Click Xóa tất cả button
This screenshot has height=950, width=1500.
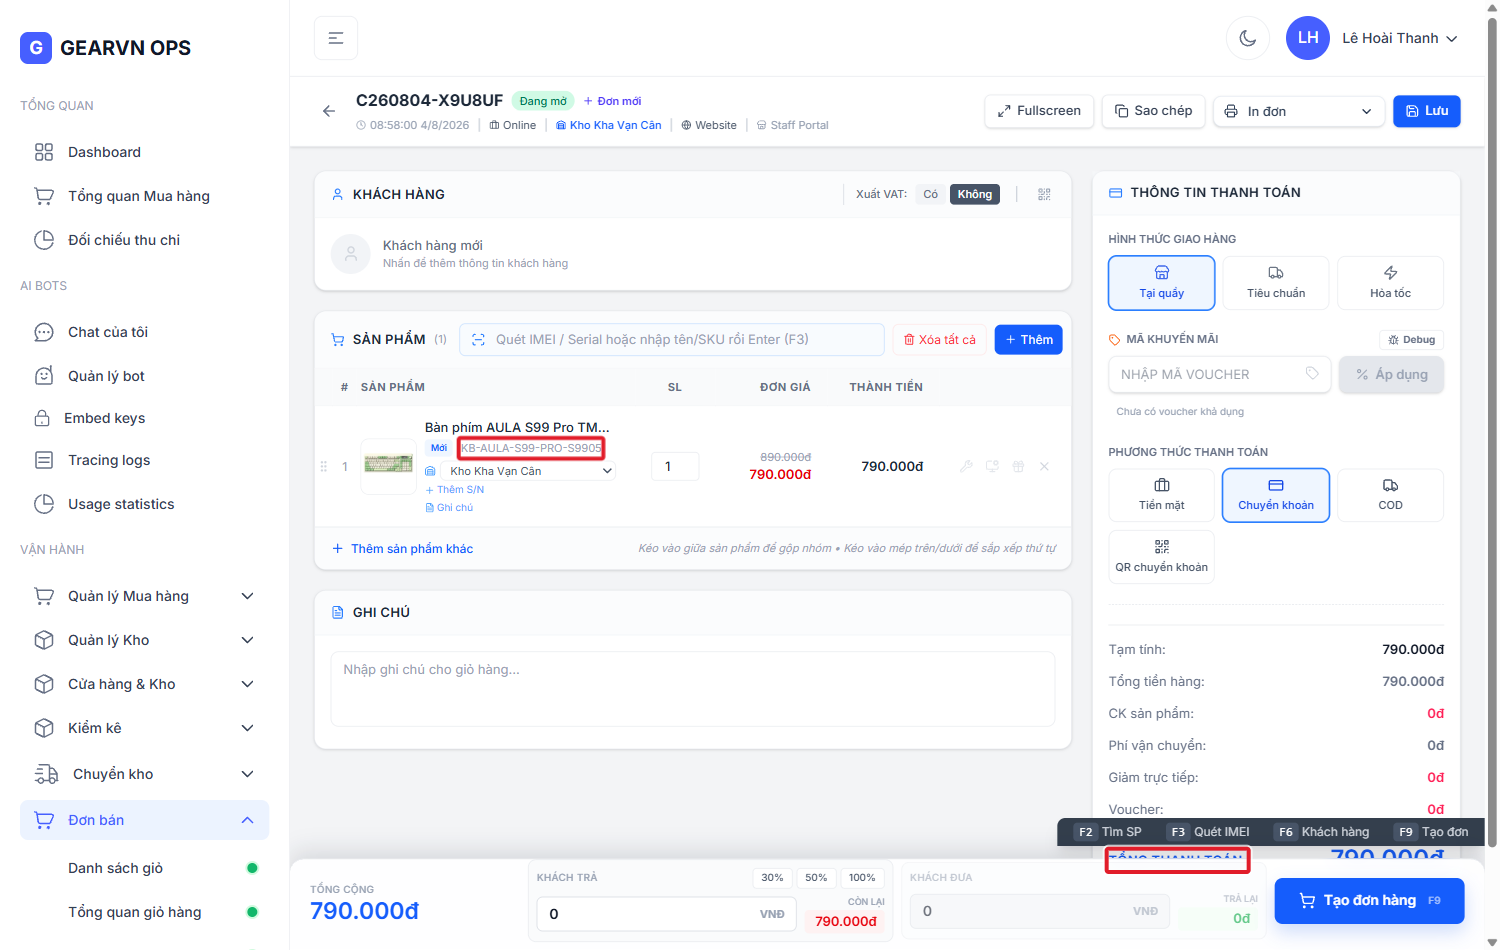940,340
